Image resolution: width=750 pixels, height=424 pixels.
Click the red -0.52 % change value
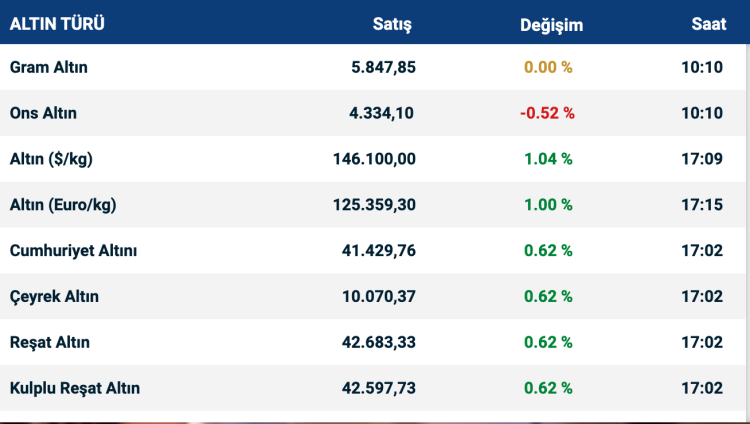pos(547,113)
